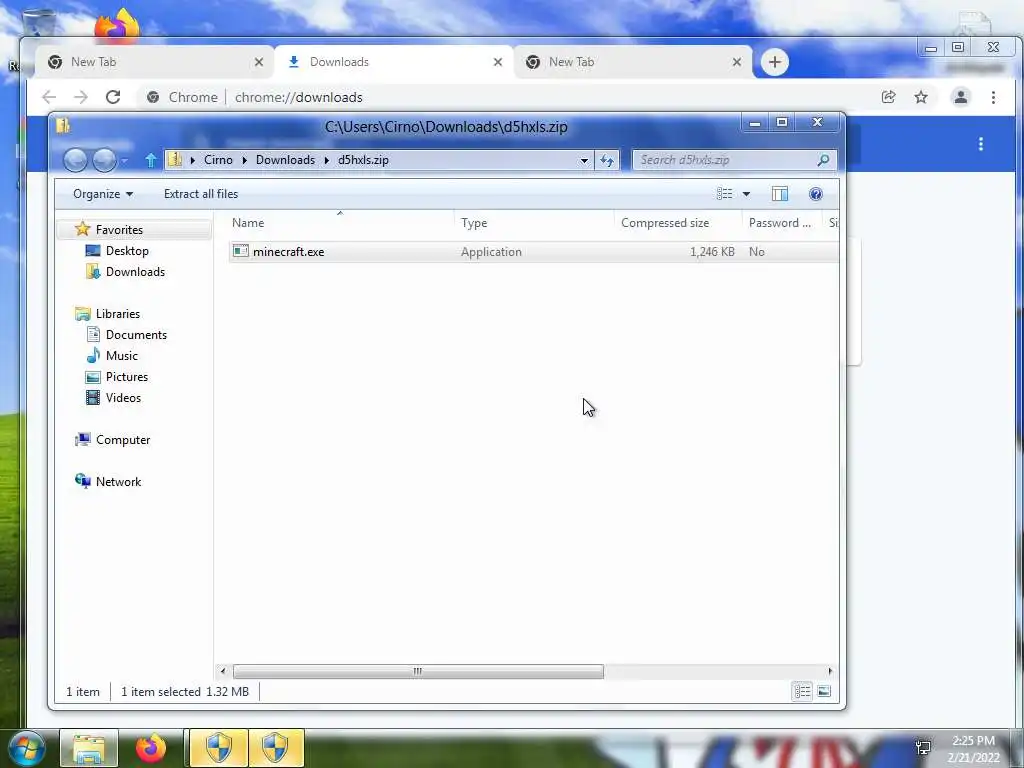Click the second shield icon on taskbar
The height and width of the screenshot is (768, 1024).
click(276, 748)
